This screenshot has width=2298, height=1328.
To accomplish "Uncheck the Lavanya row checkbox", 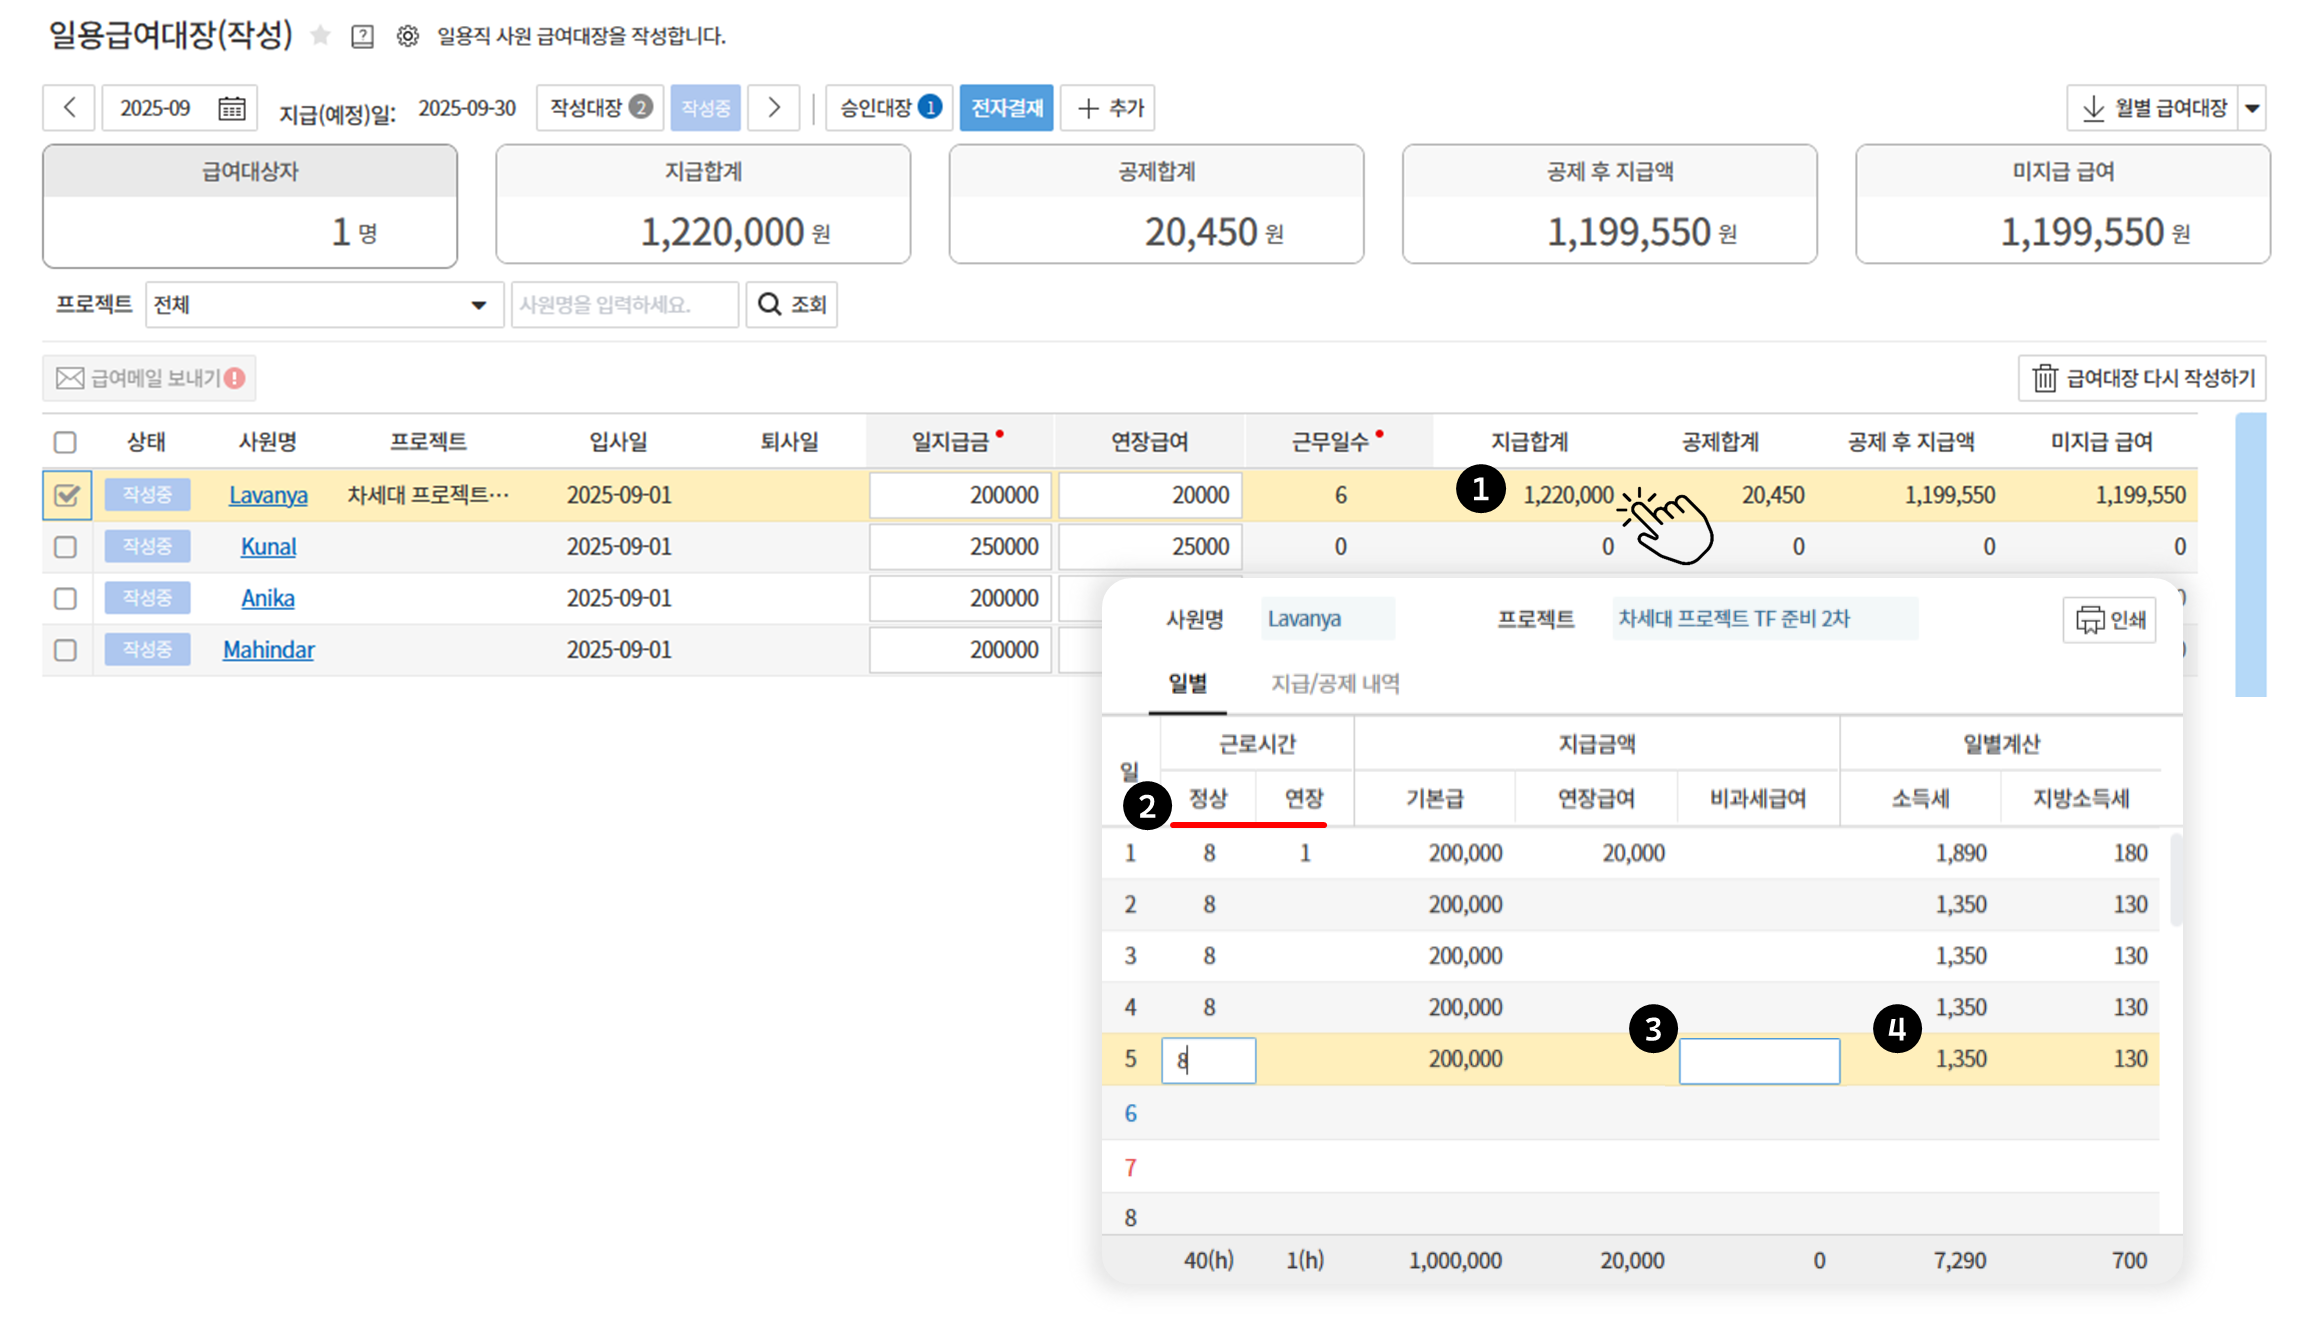I will [66, 495].
